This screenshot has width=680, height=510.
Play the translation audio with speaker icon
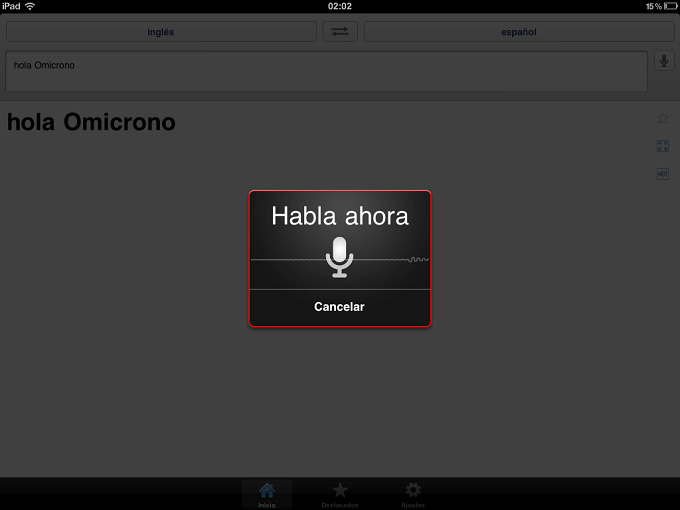662,174
